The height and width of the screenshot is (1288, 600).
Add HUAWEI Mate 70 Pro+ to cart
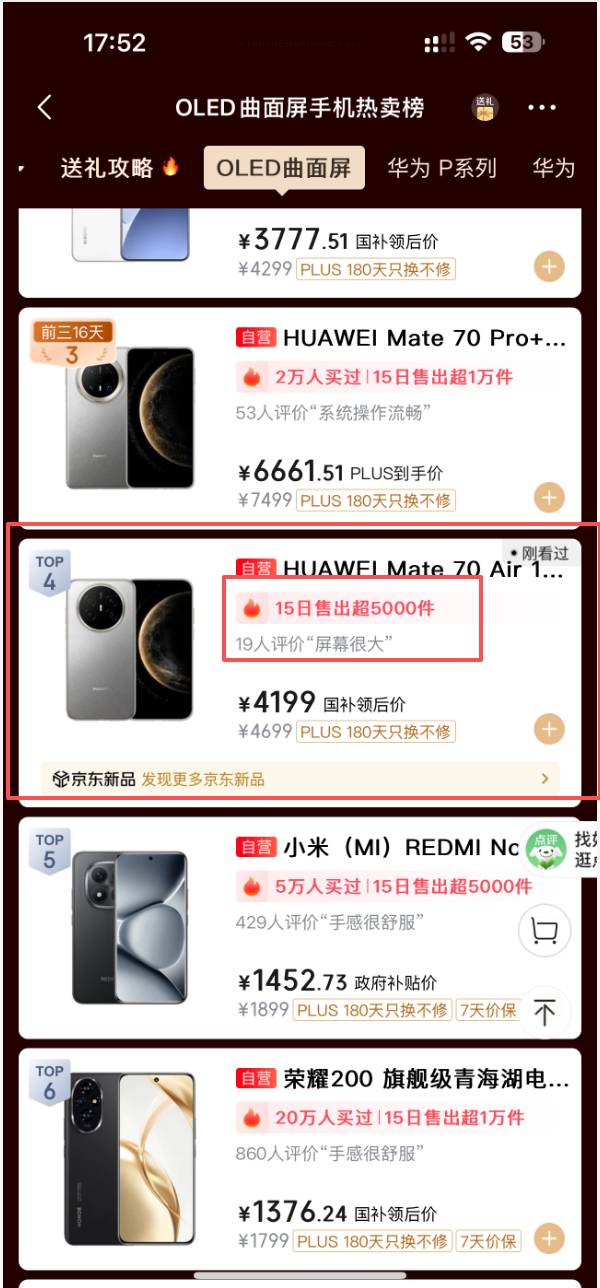point(549,497)
